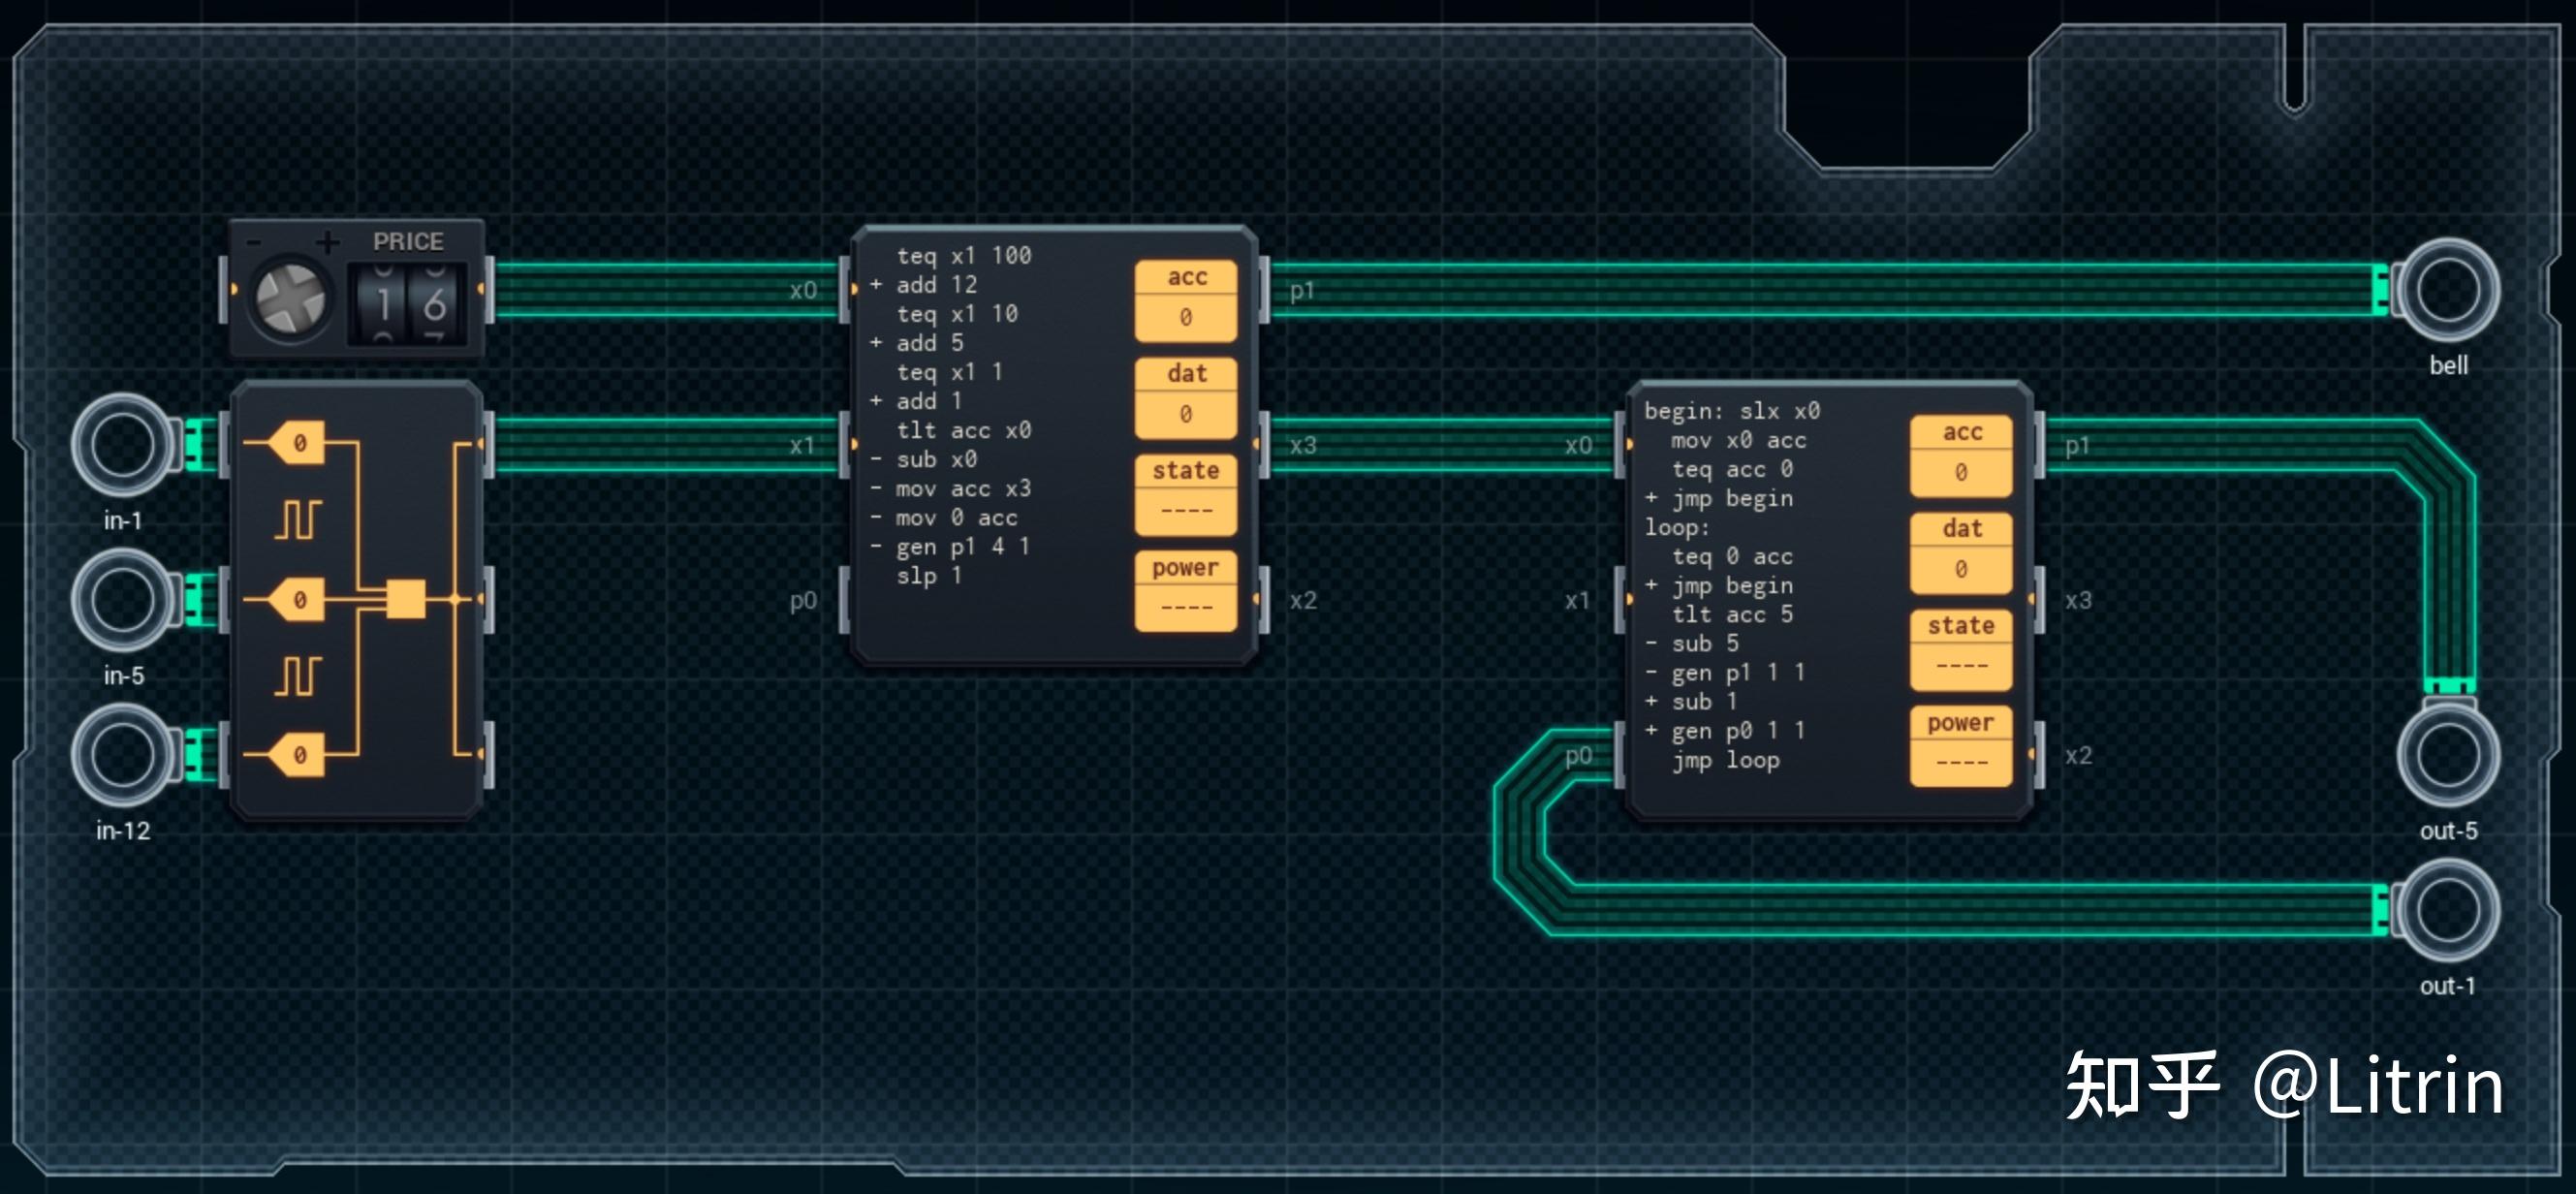Click the gate wired to in-12
Image resolution: width=2576 pixels, height=1194 pixels.
(297, 755)
